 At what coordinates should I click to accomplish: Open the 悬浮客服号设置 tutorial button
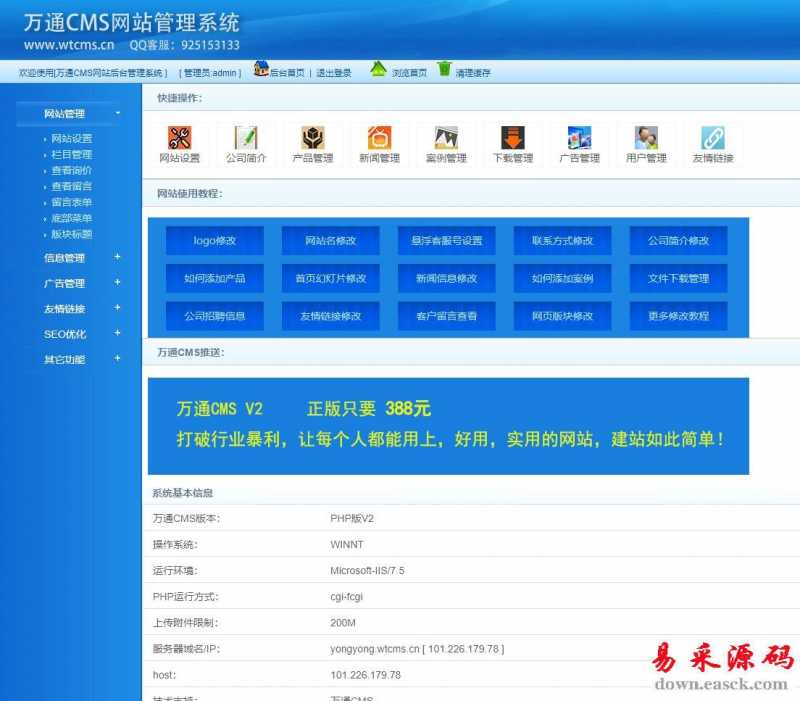(446, 240)
